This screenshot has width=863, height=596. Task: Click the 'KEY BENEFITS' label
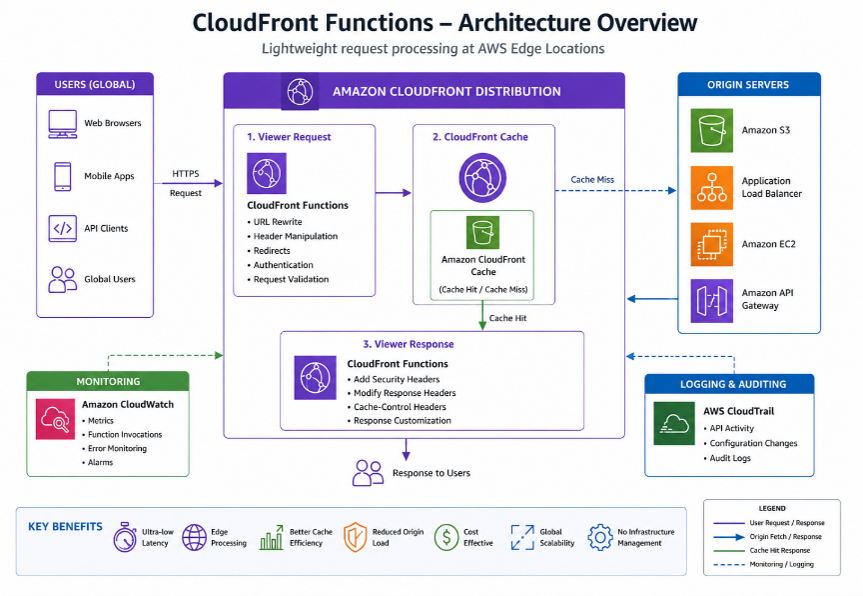65,527
